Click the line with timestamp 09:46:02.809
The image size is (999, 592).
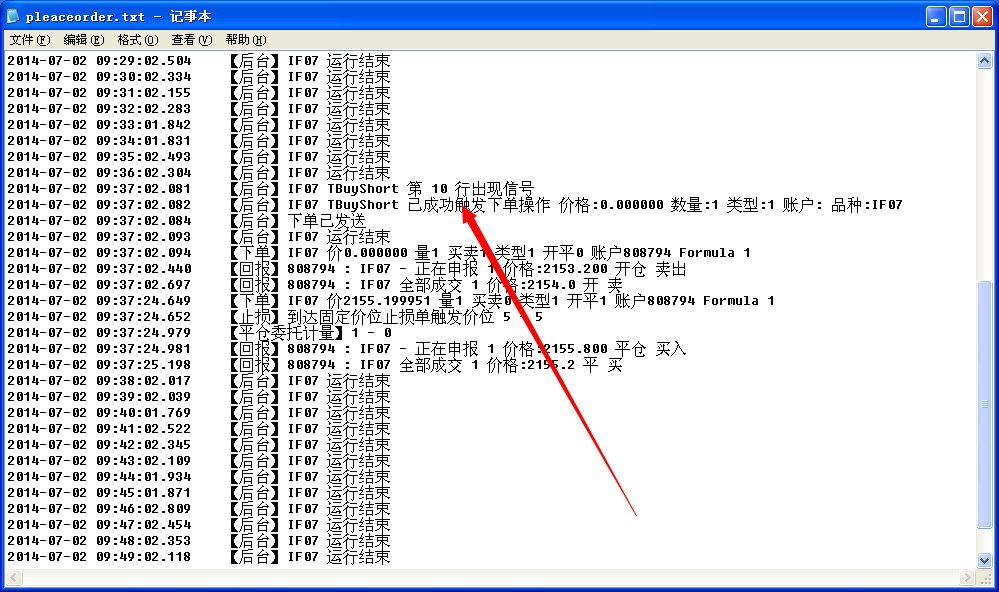coord(199,509)
